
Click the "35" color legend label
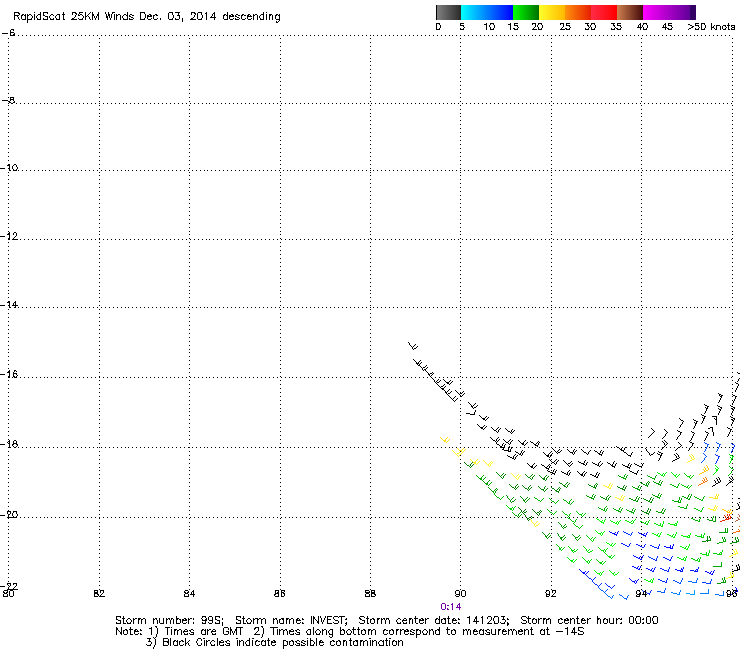click(616, 27)
